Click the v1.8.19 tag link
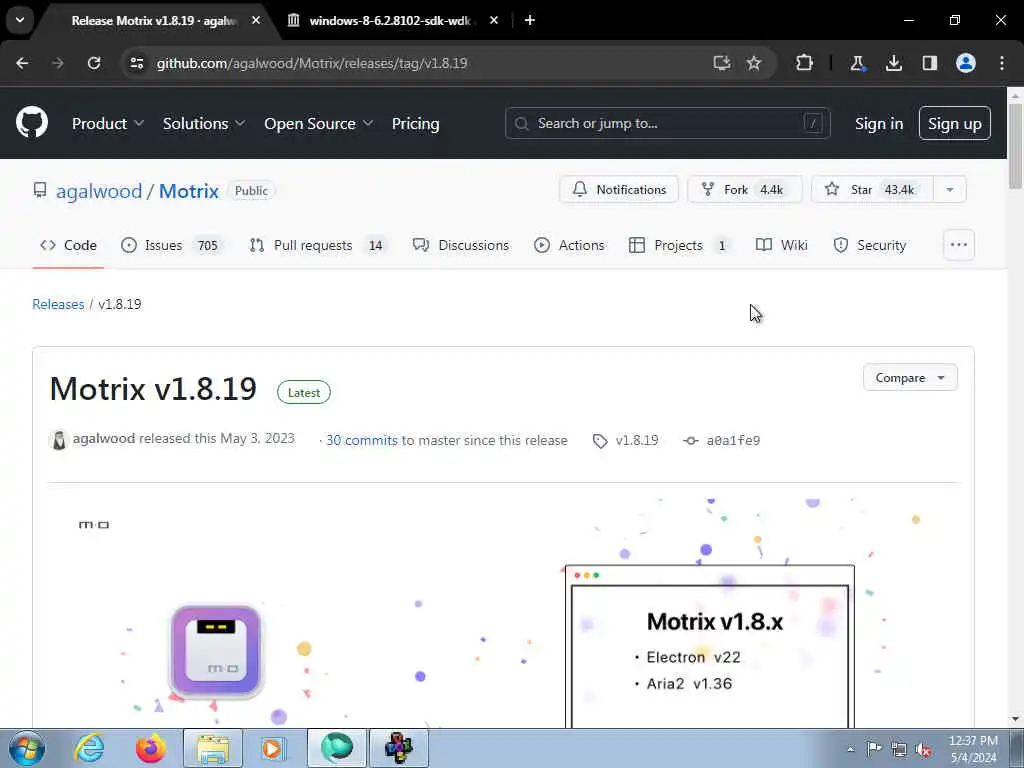This screenshot has height=768, width=1024. [x=637, y=440]
